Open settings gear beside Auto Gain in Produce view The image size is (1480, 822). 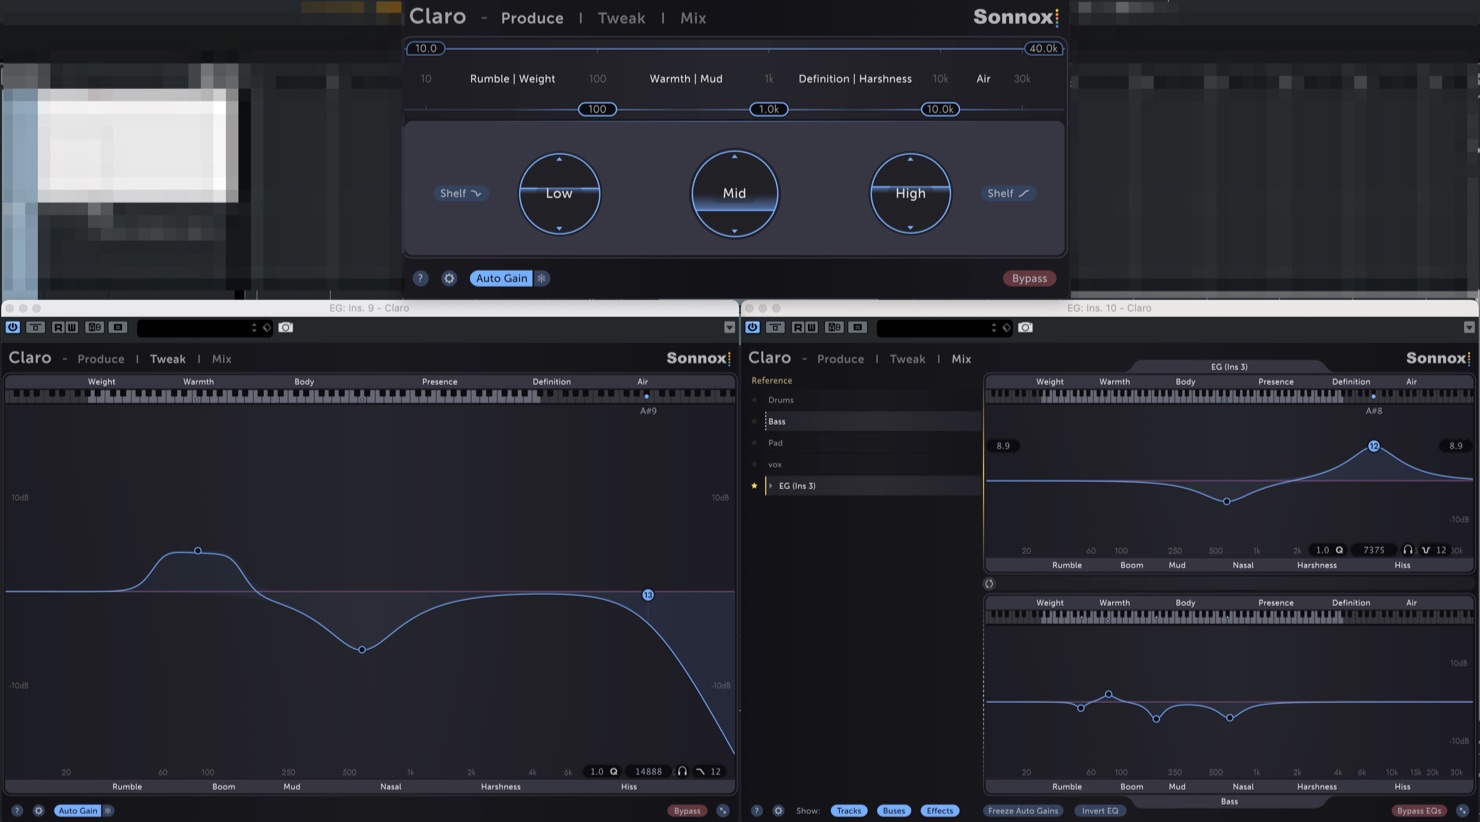[x=449, y=278]
